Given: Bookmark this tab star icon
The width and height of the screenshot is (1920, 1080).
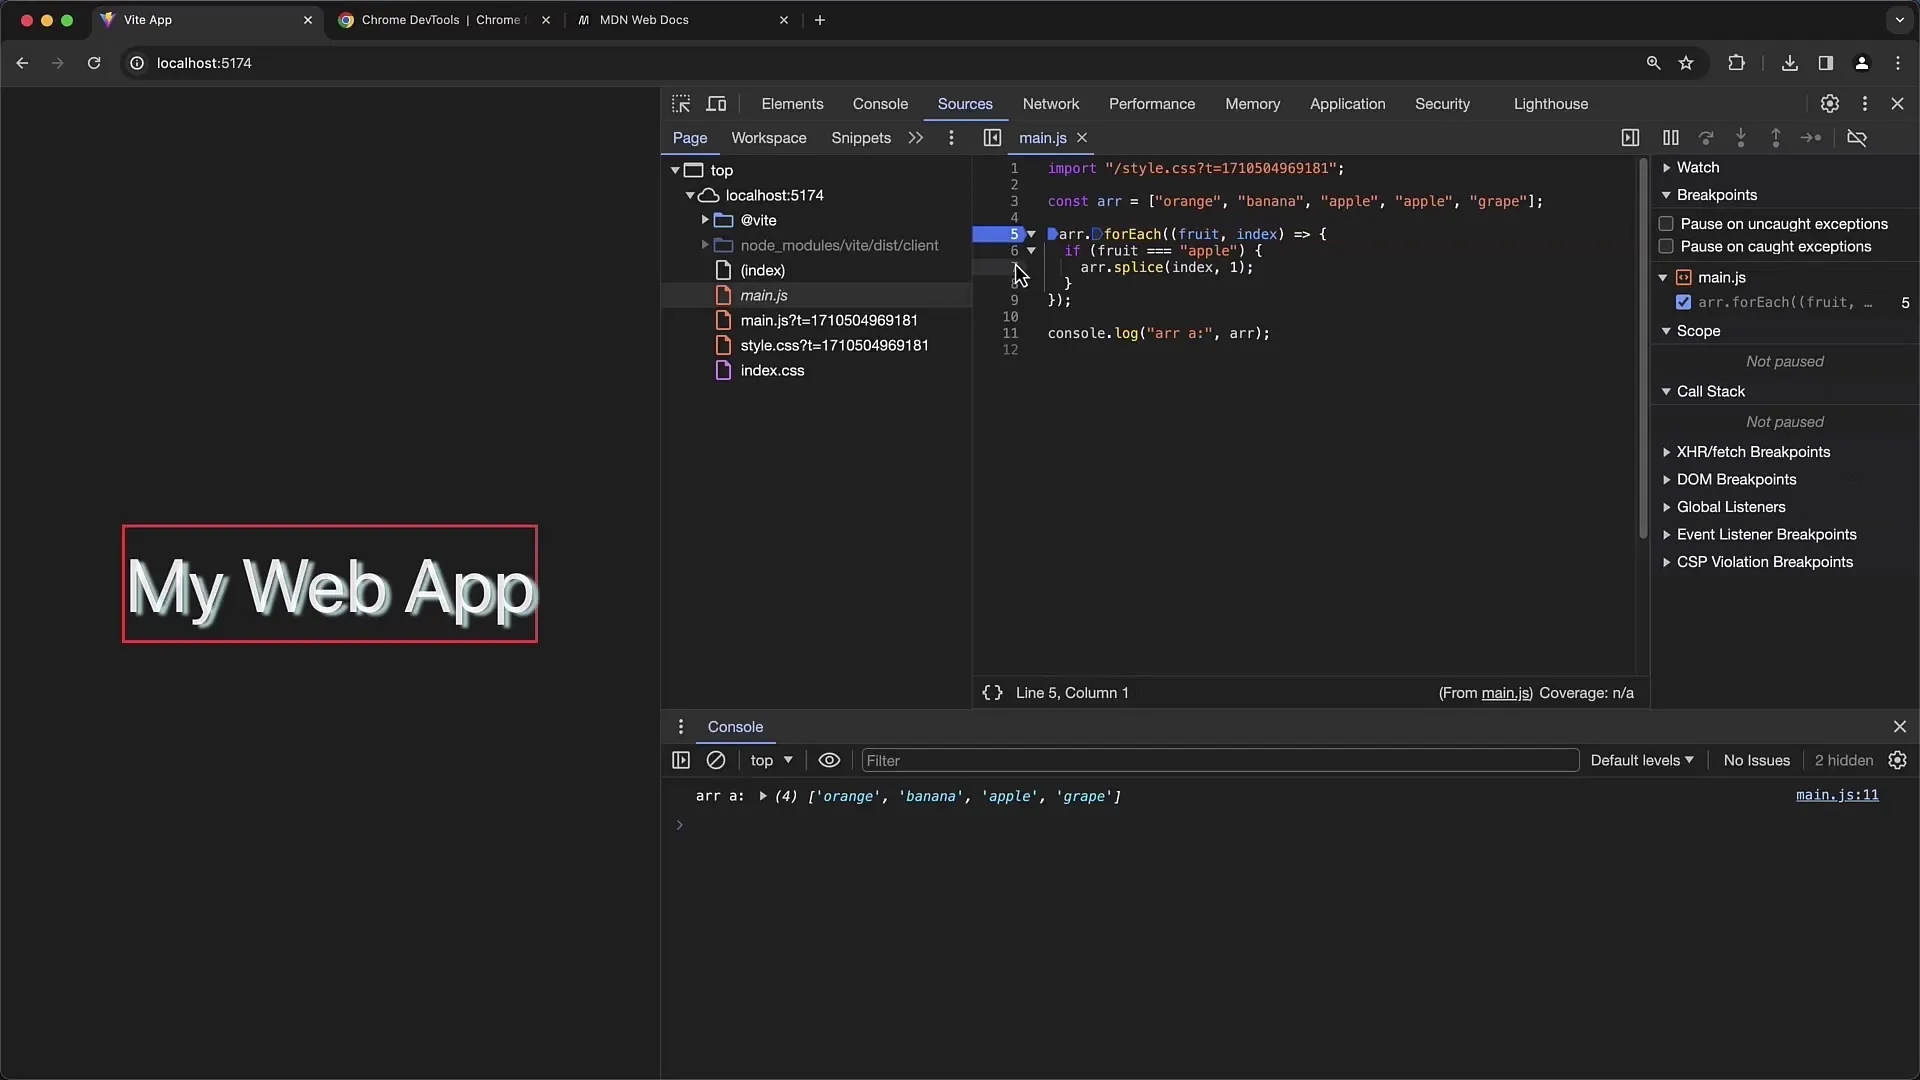Looking at the screenshot, I should 1686,63.
